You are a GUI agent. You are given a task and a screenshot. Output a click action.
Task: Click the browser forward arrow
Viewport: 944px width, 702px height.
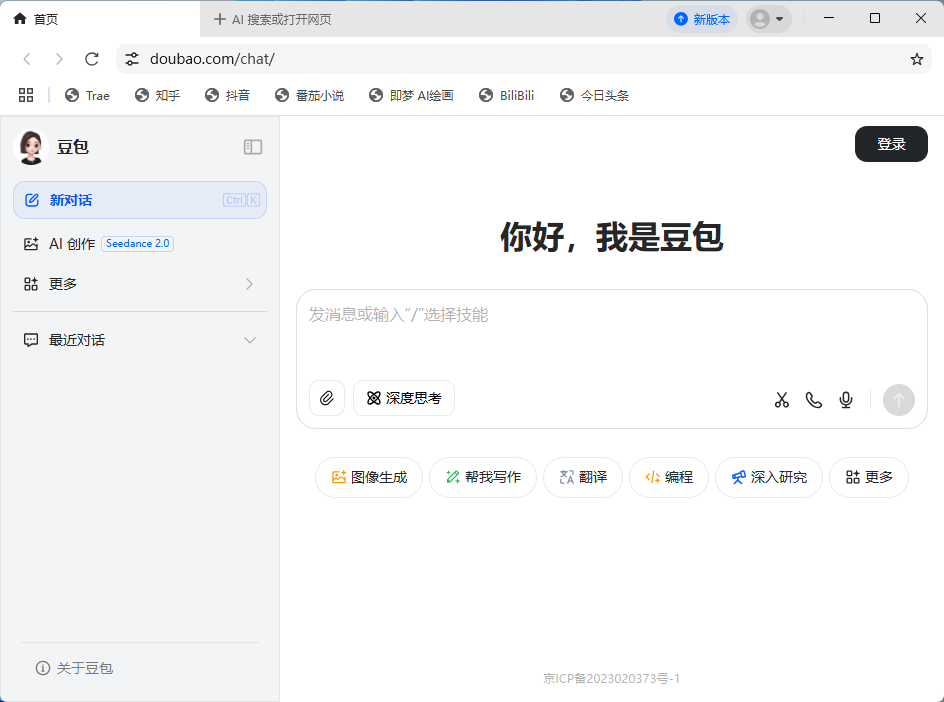59,59
